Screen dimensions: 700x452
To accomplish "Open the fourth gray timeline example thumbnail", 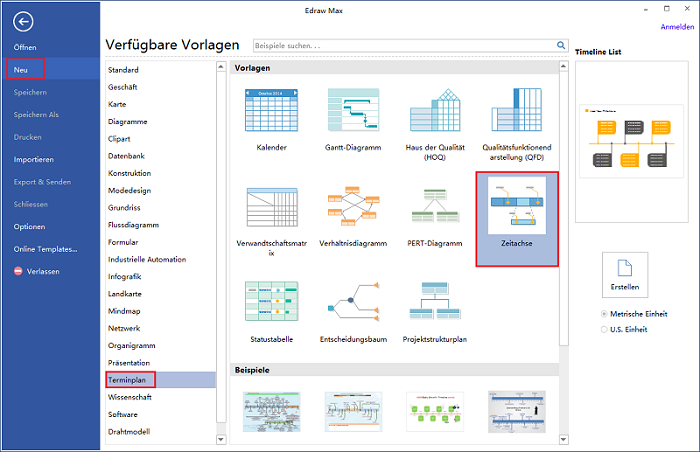I will point(517,412).
